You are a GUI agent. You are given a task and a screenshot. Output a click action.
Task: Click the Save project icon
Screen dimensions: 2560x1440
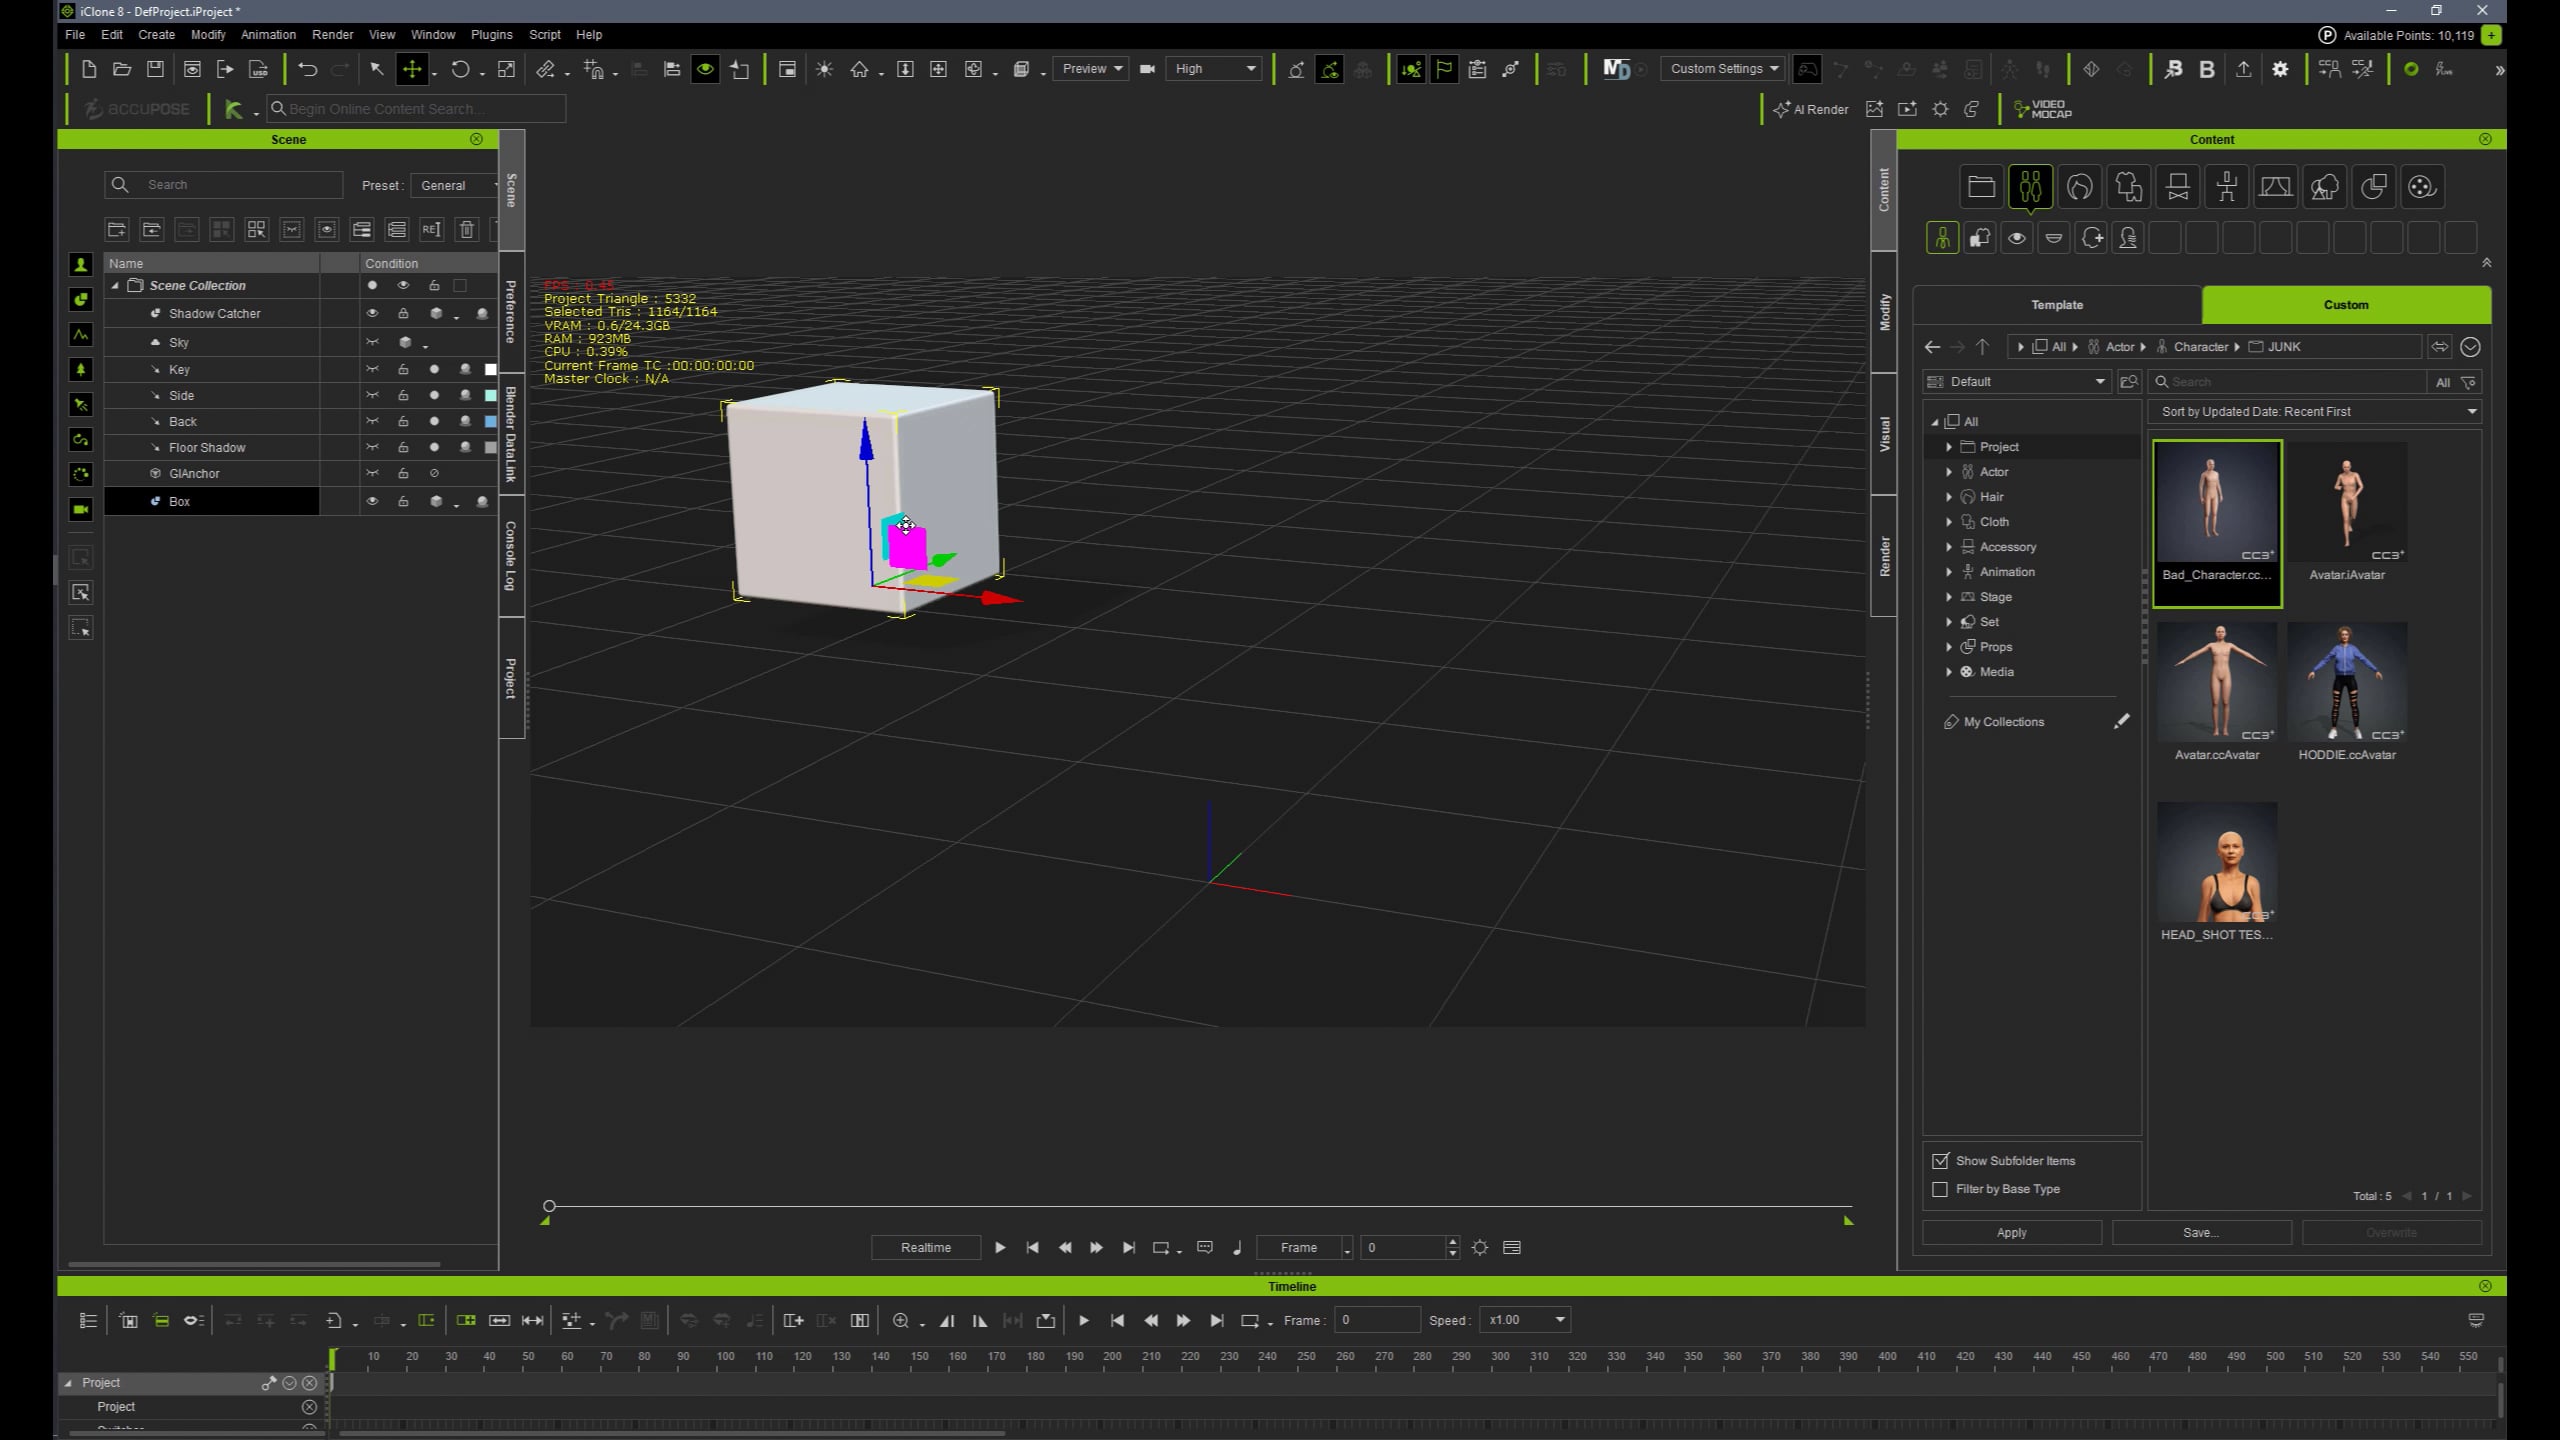(x=155, y=69)
